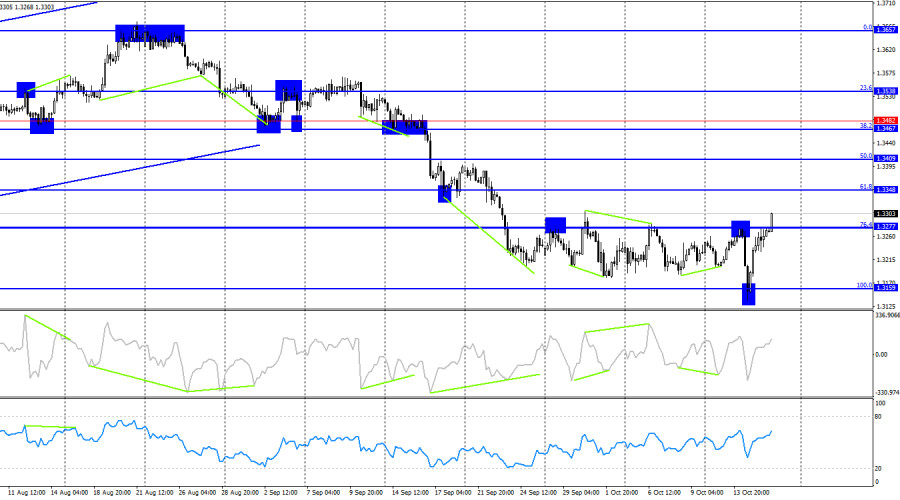Click the 100.0 Fibonacci level label

[864, 285]
